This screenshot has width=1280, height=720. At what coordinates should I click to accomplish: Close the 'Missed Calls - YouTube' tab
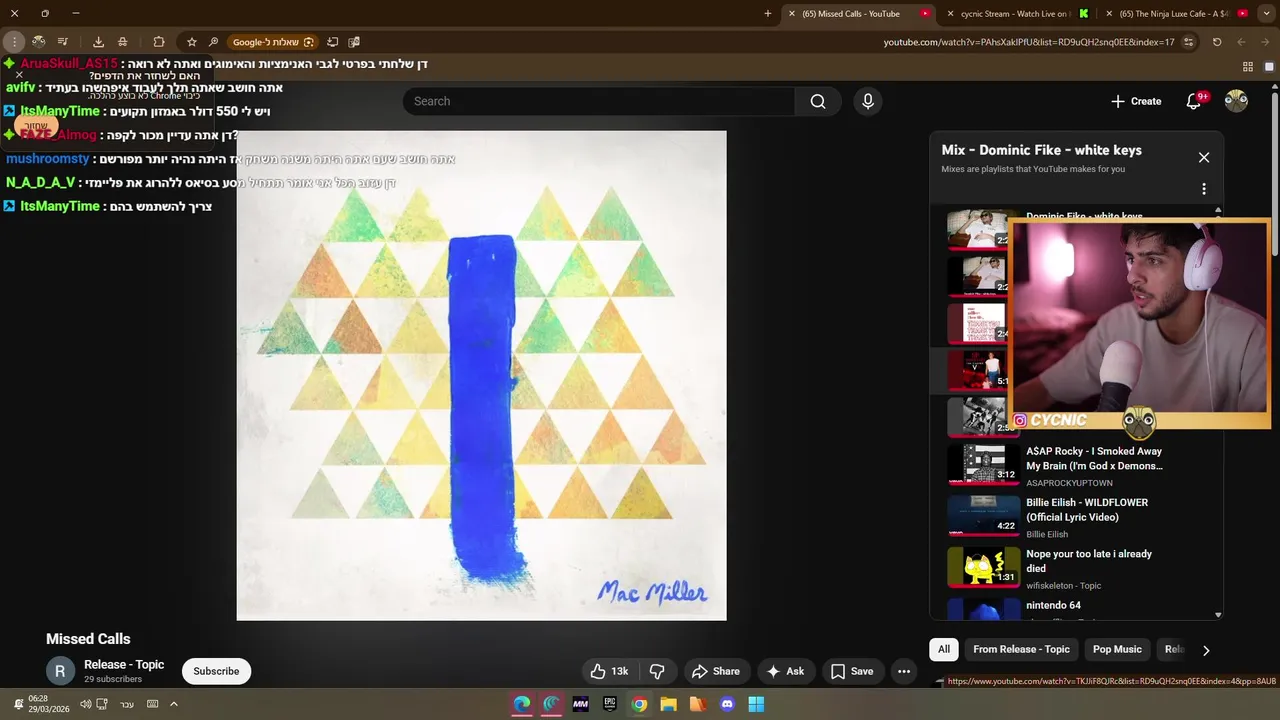791,14
